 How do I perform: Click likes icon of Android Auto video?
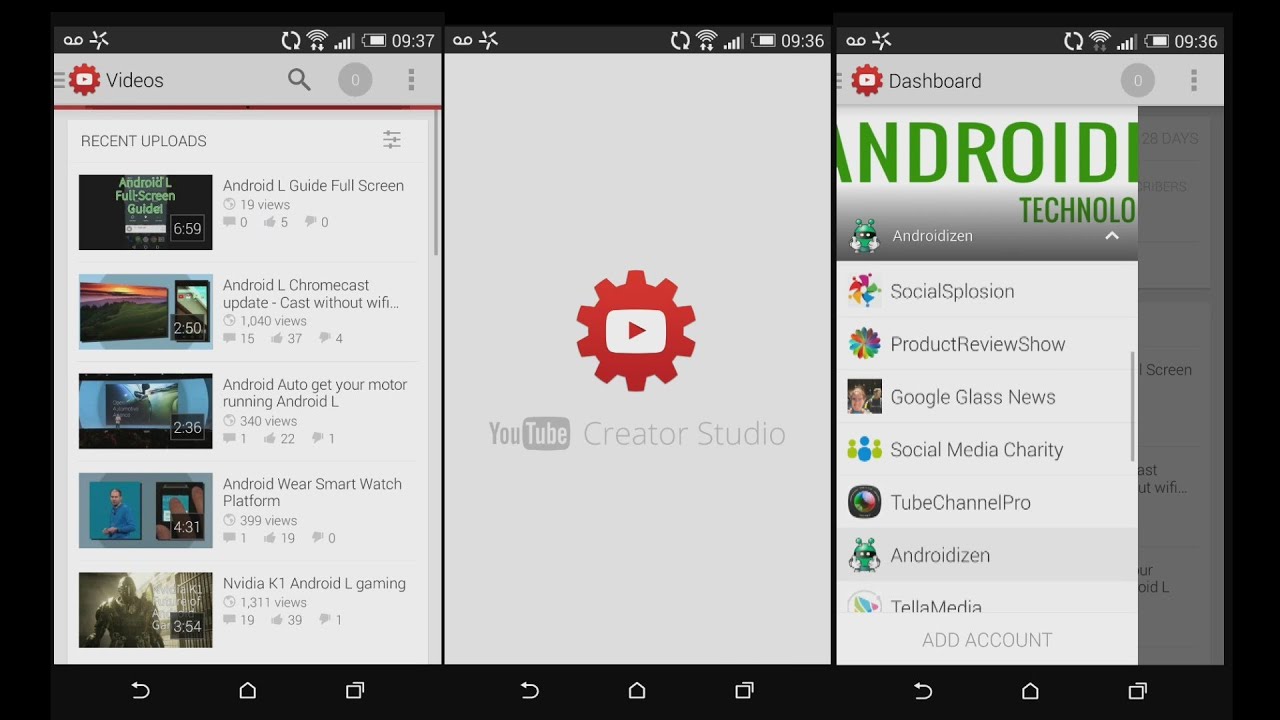tap(270, 438)
